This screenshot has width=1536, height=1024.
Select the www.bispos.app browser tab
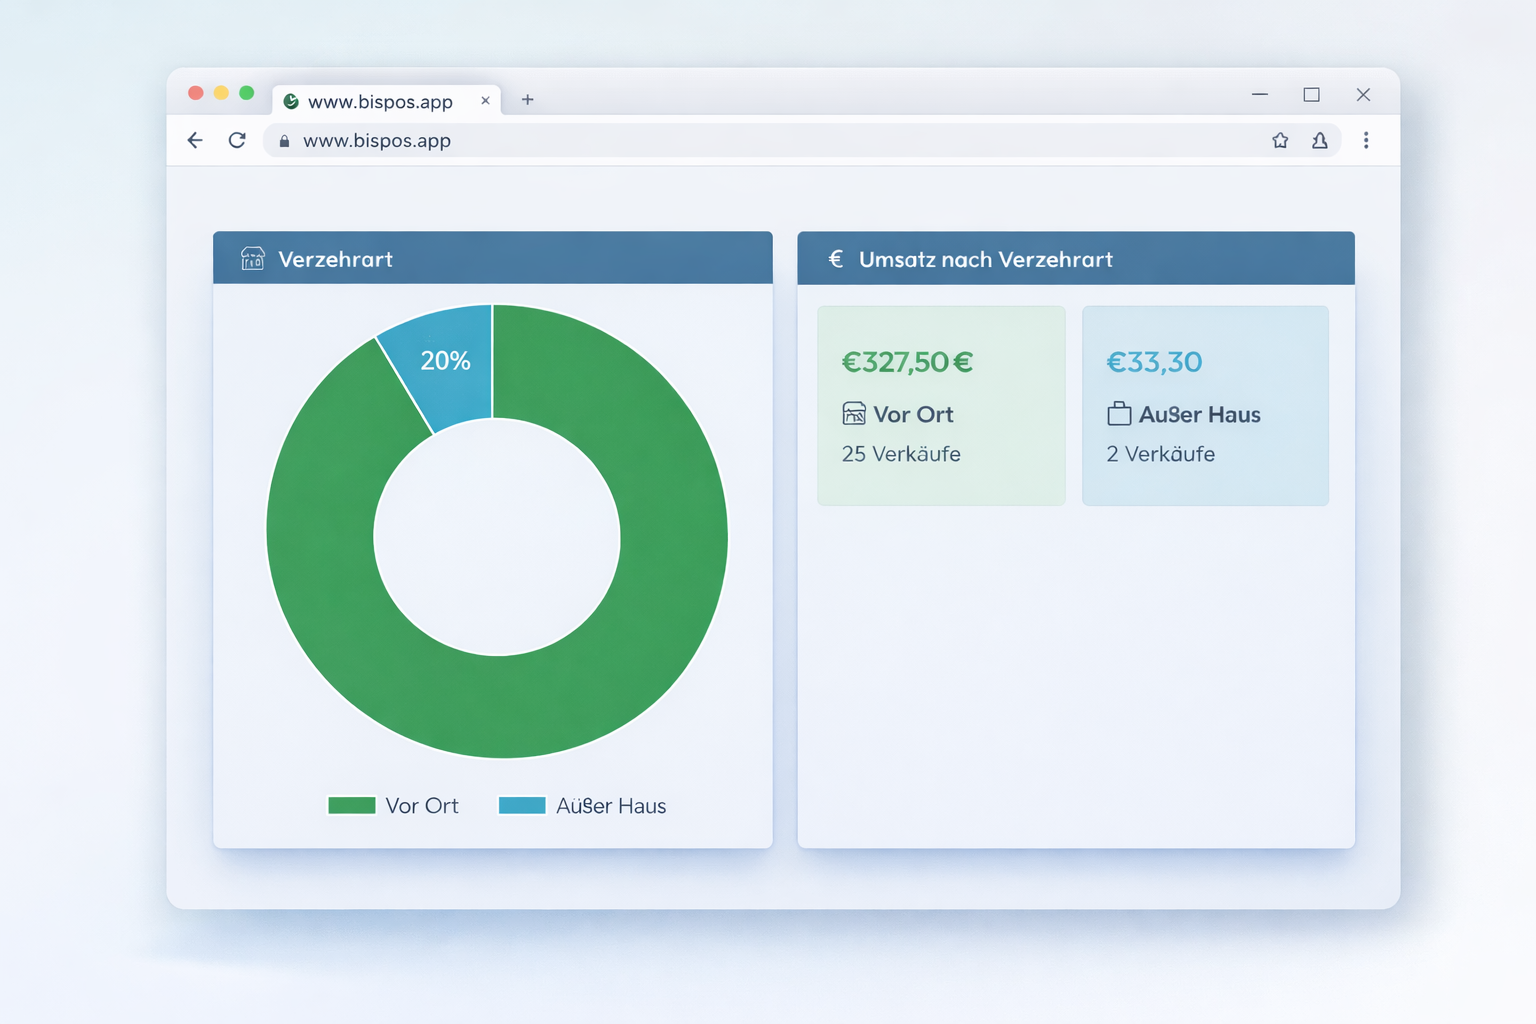point(379,101)
